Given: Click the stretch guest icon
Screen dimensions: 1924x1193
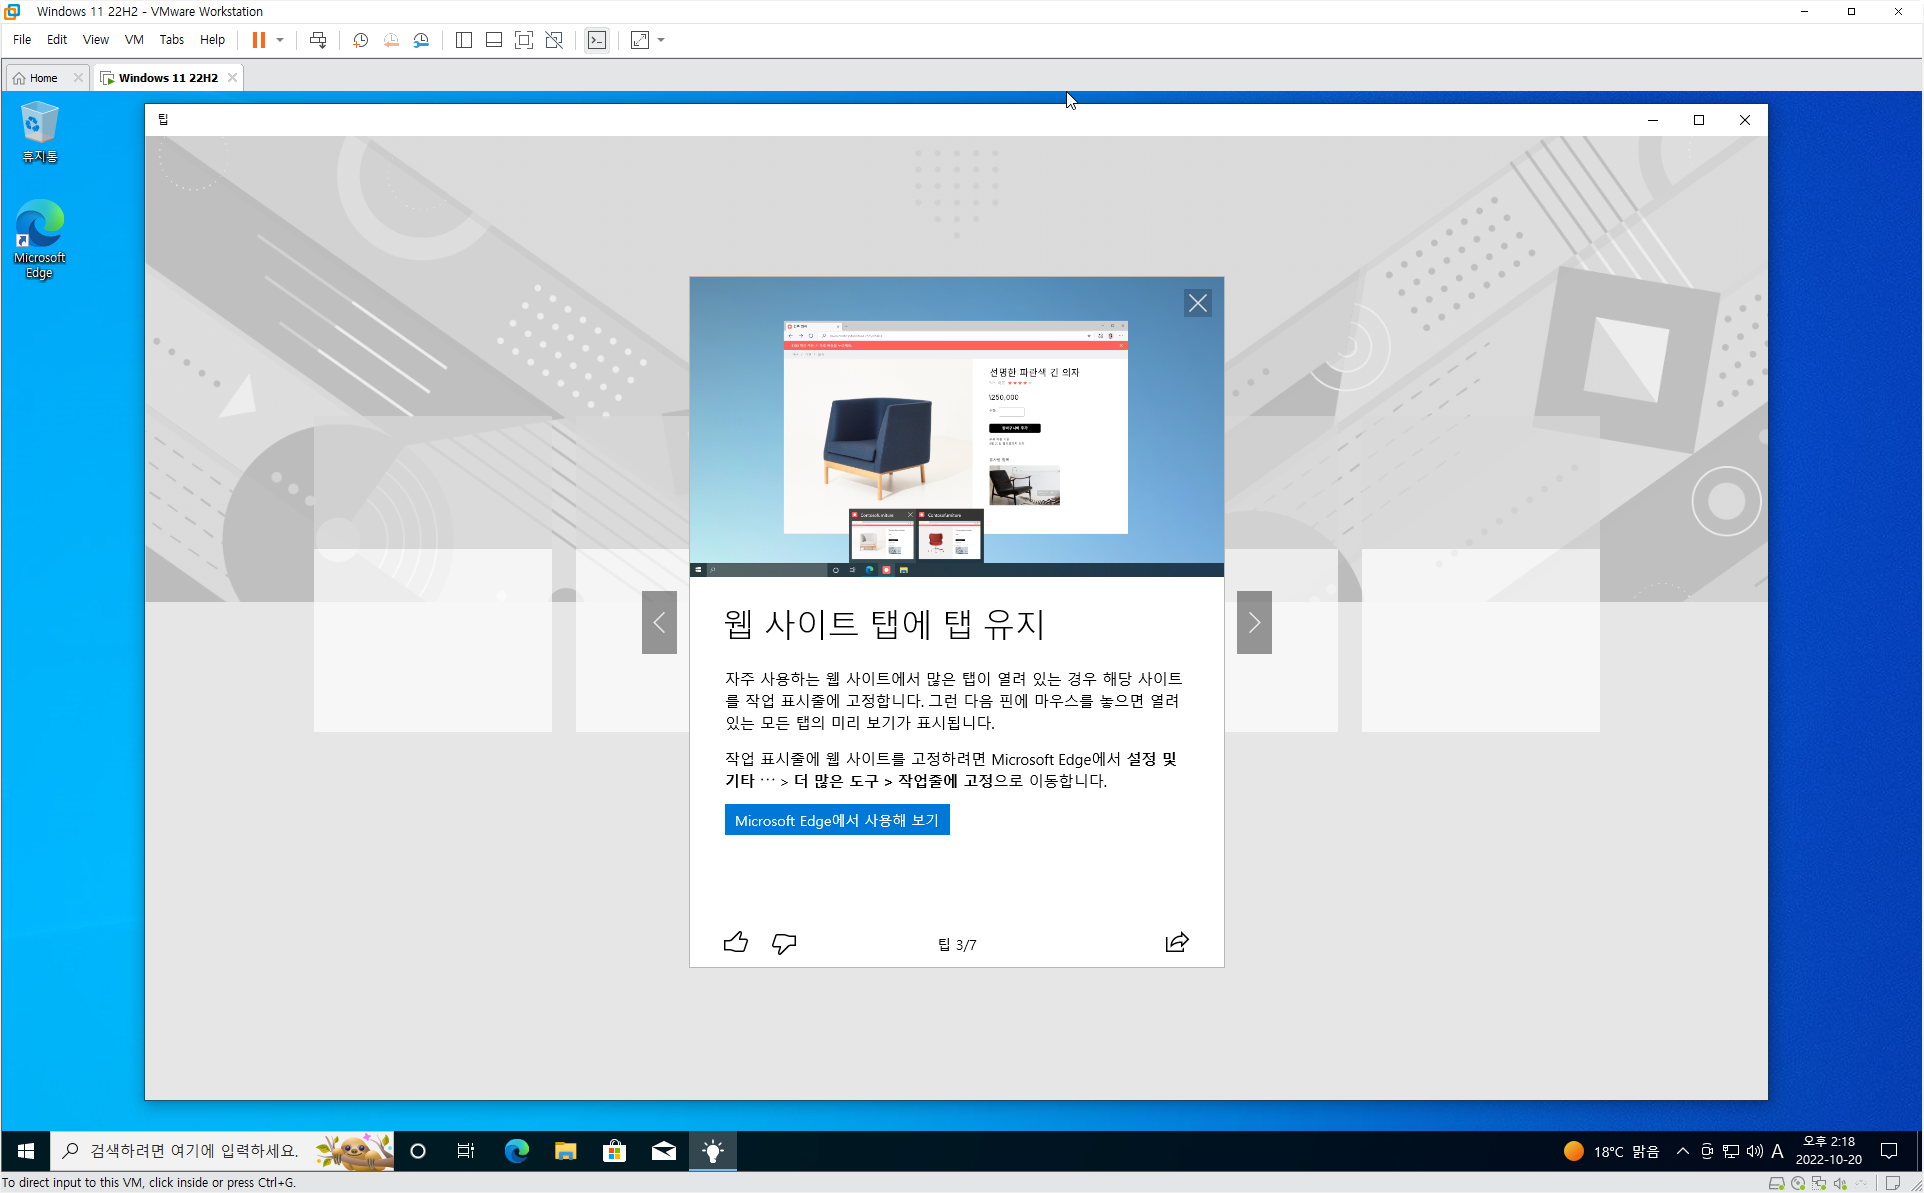Looking at the screenshot, I should coord(640,40).
